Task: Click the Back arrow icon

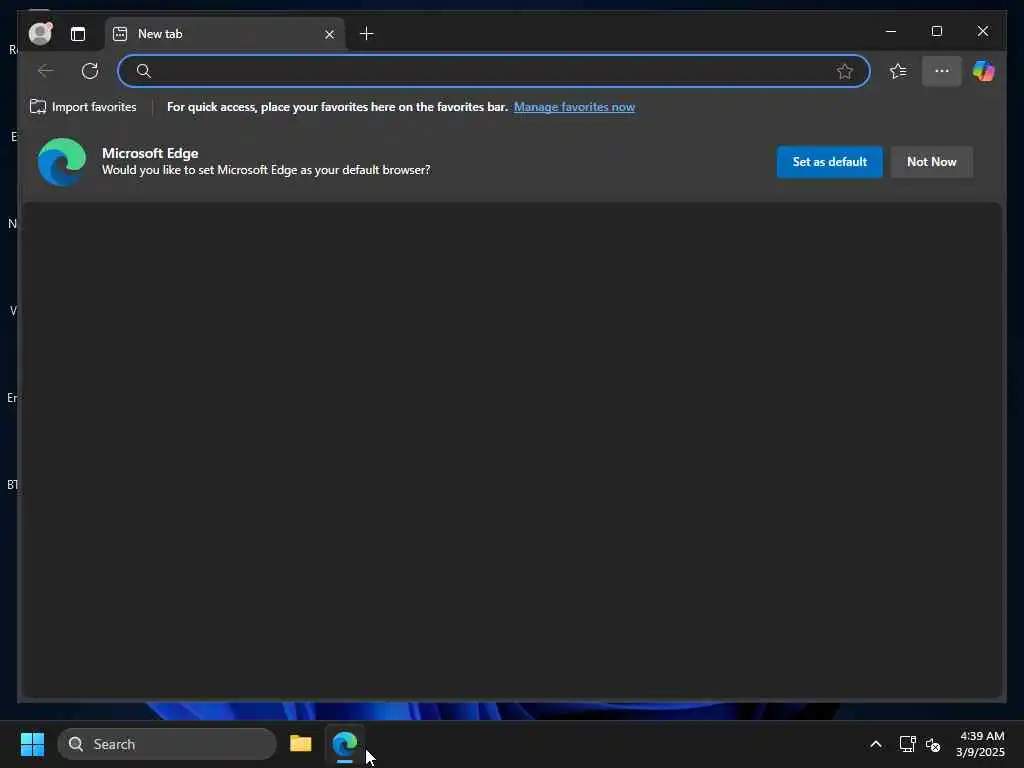Action: pyautogui.click(x=45, y=71)
